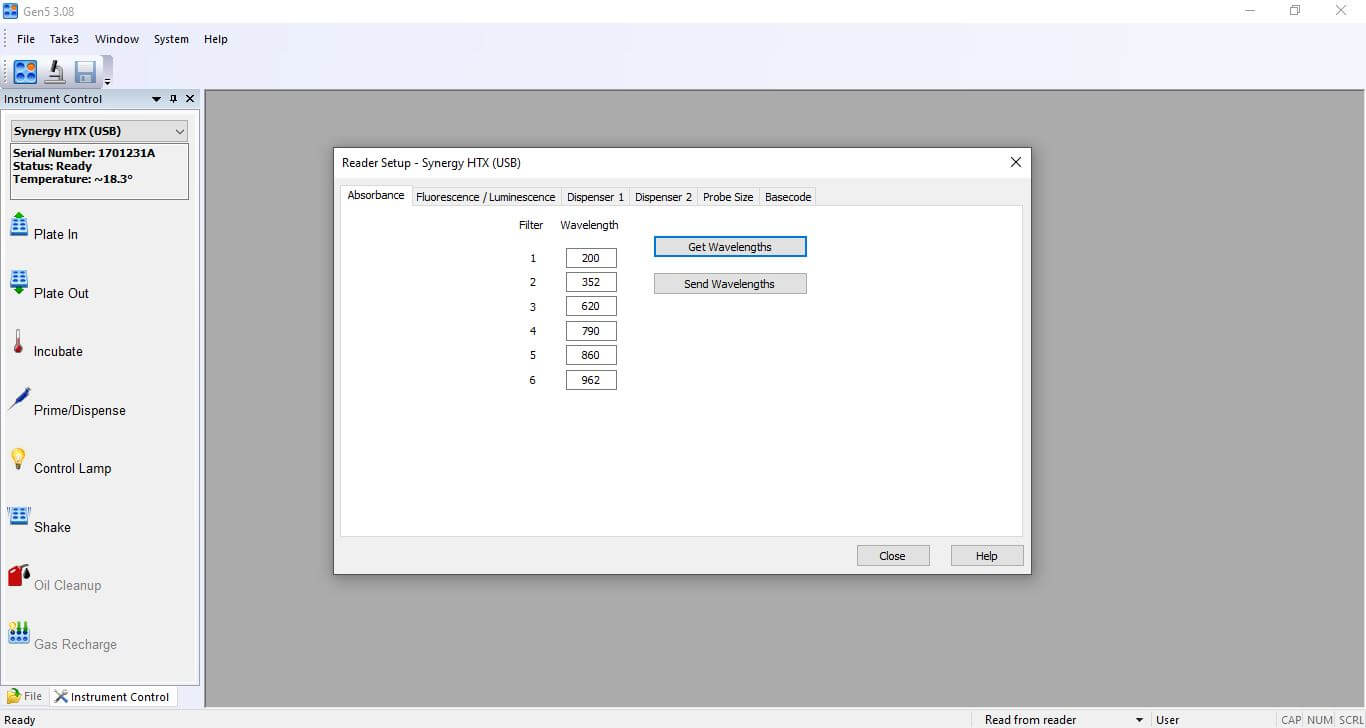Image resolution: width=1366 pixels, height=728 pixels.
Task: Click the Prime/Dispense syringe icon
Action: pos(19,400)
